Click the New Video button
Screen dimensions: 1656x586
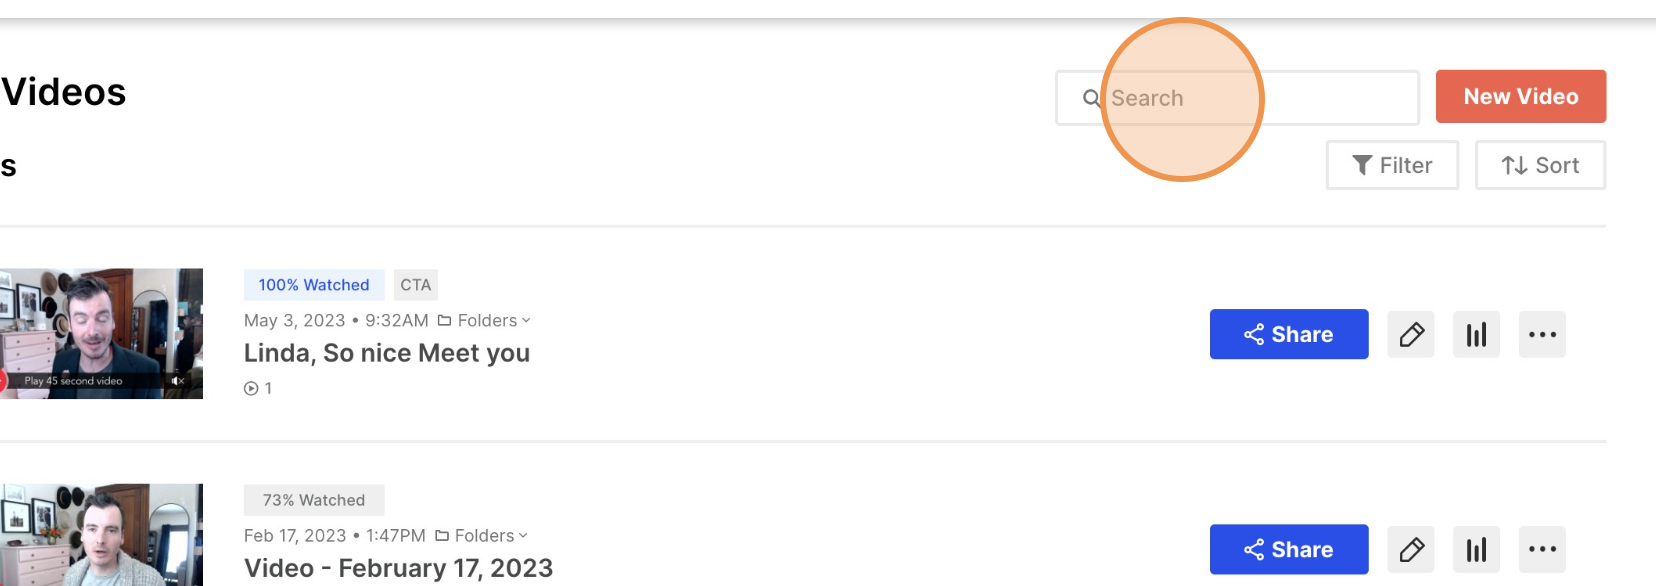pyautogui.click(x=1521, y=96)
